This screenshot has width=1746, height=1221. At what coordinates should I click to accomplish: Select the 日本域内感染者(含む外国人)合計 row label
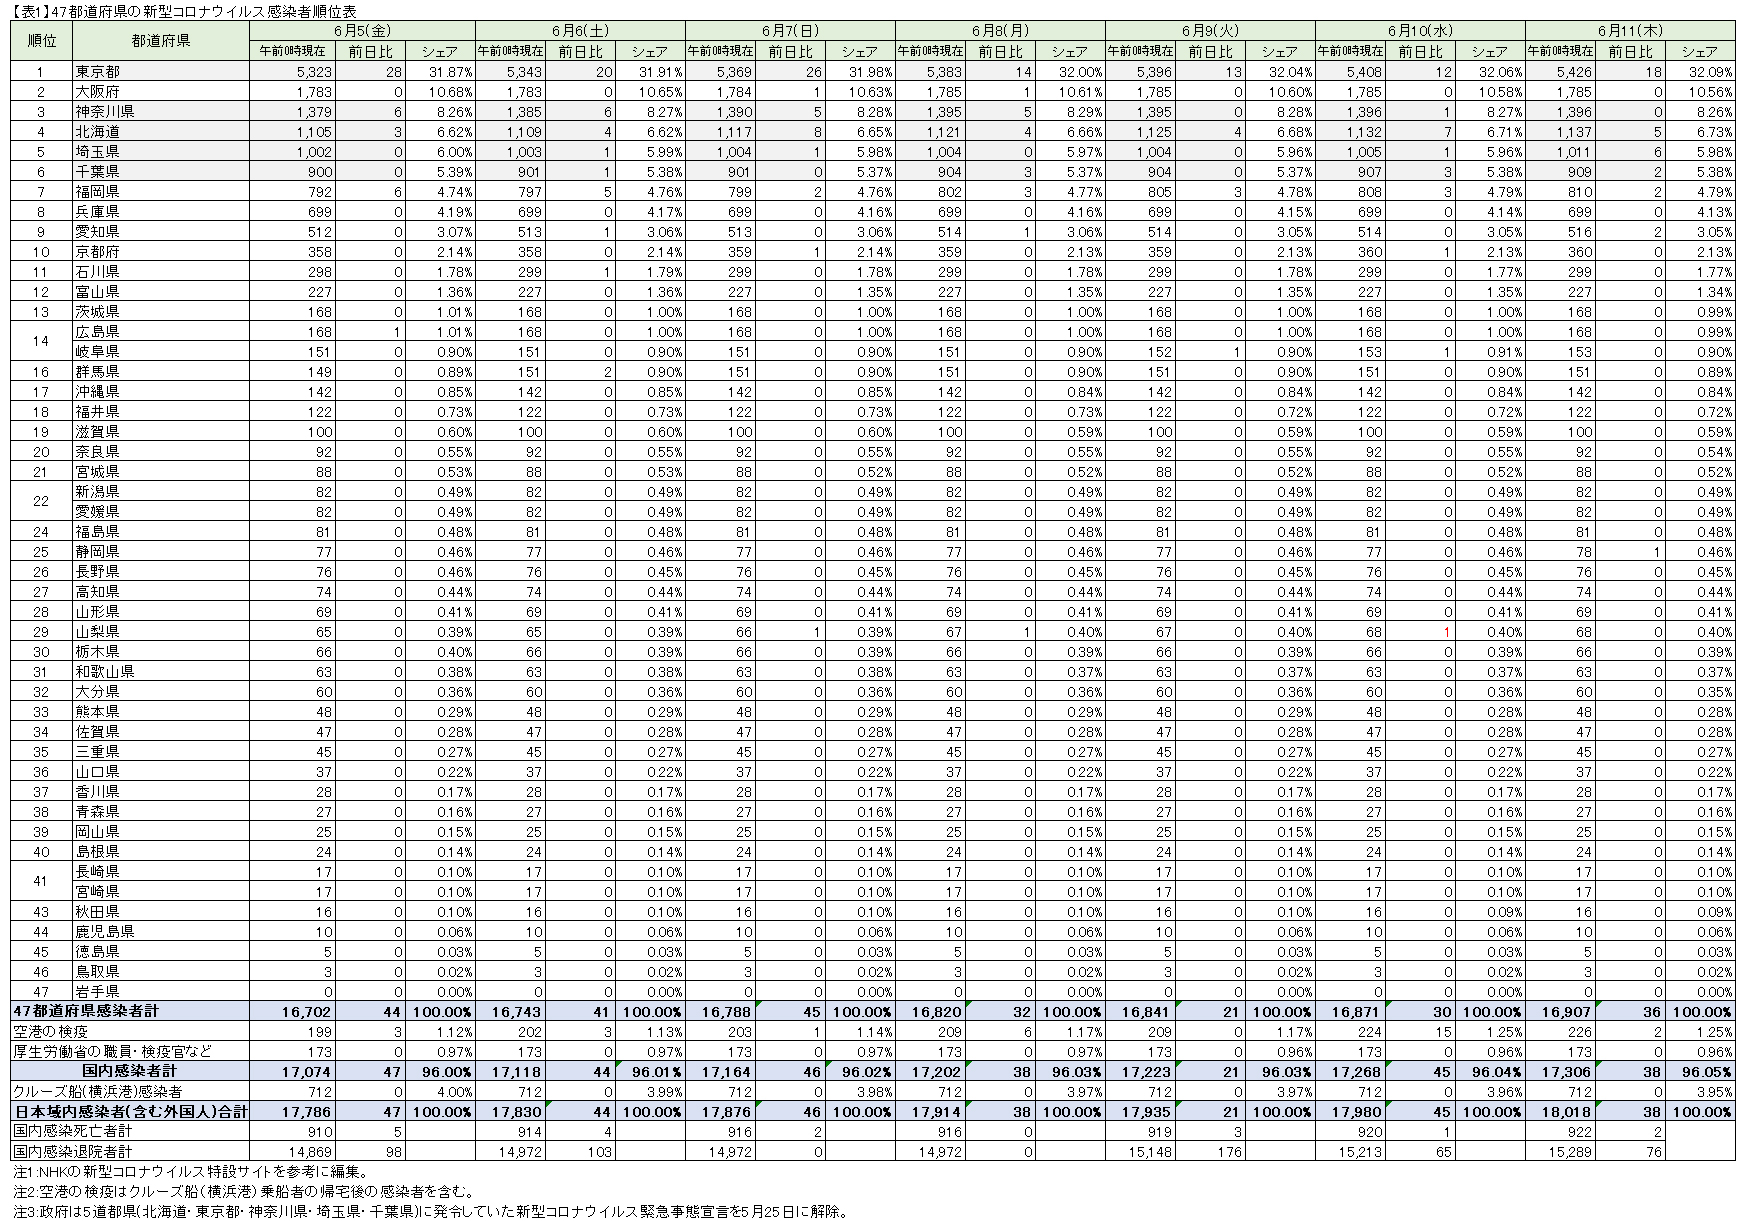click(130, 1111)
